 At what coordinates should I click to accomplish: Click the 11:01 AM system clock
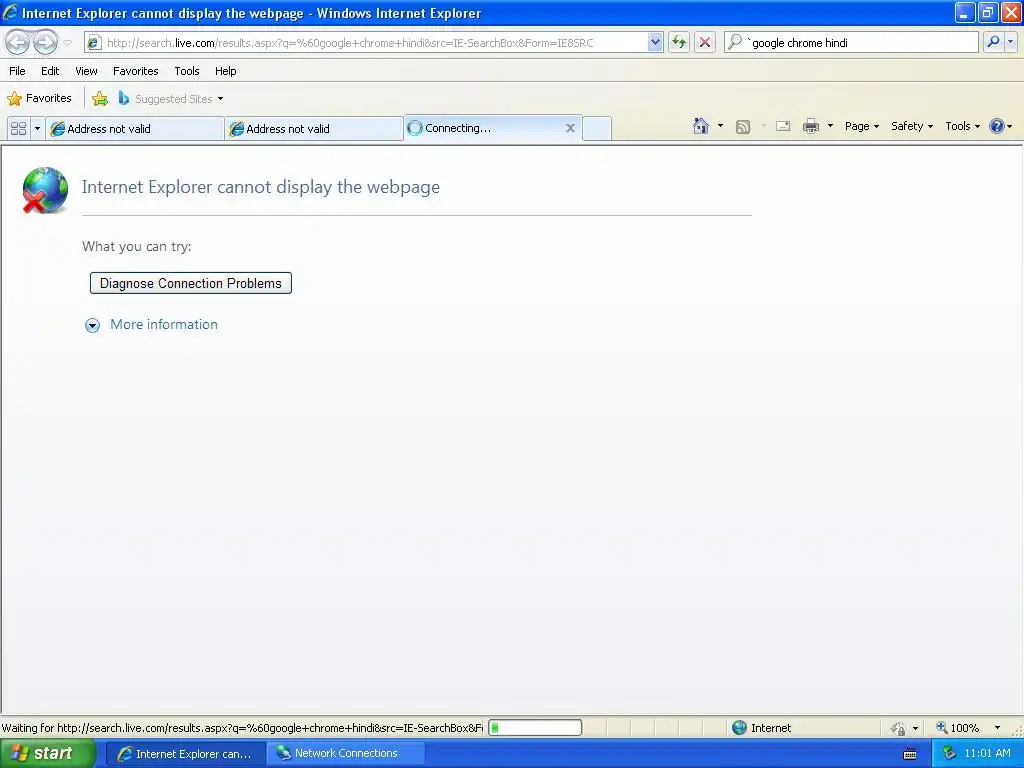pos(987,753)
